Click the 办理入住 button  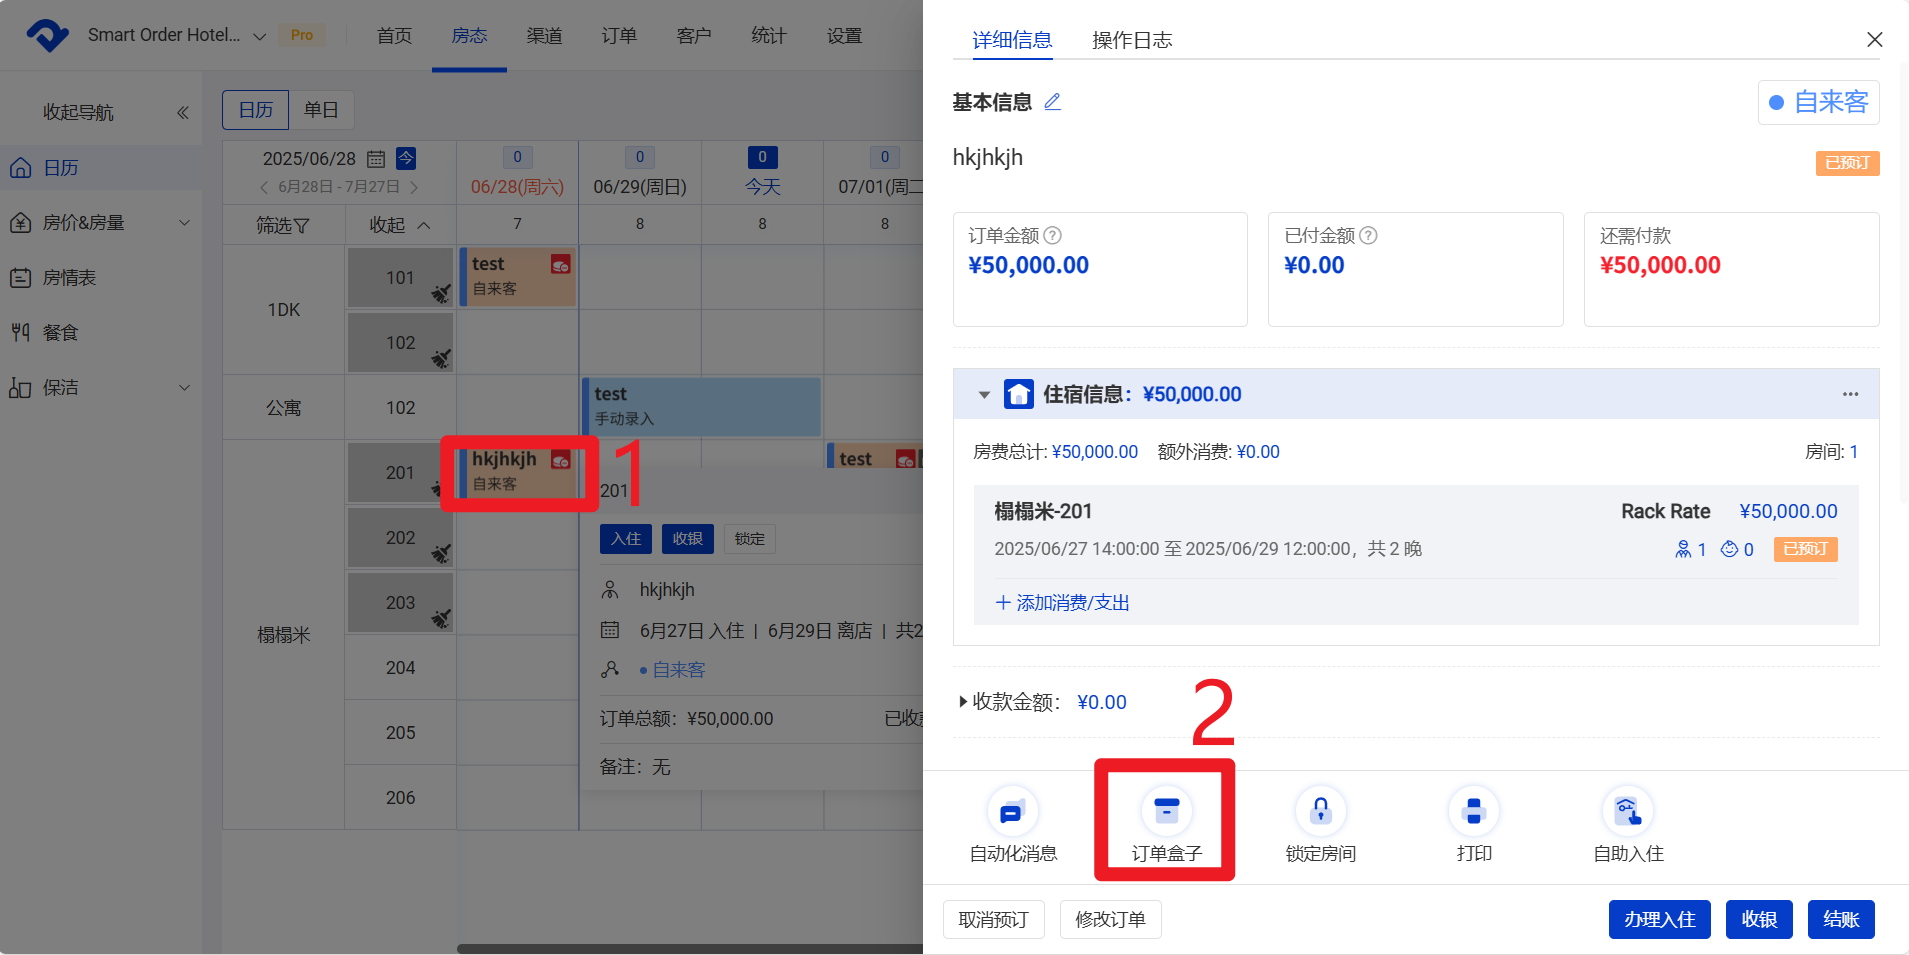click(x=1659, y=919)
